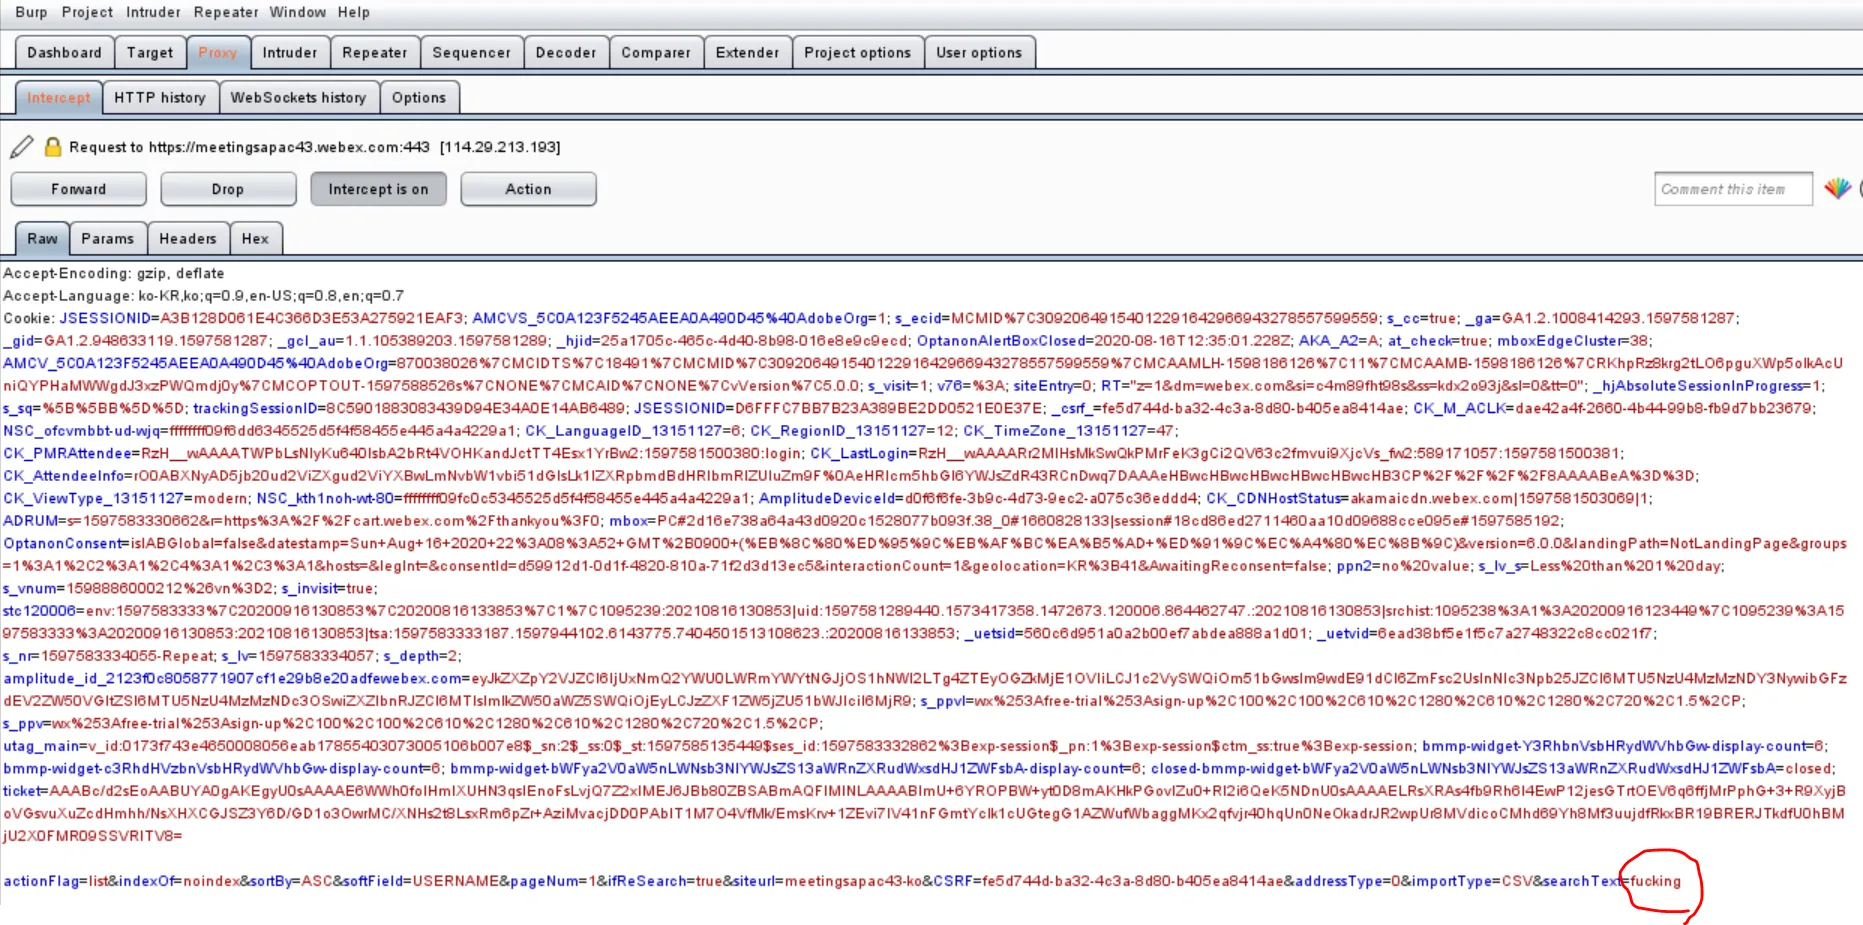Open the Action dropdown menu

(528, 189)
